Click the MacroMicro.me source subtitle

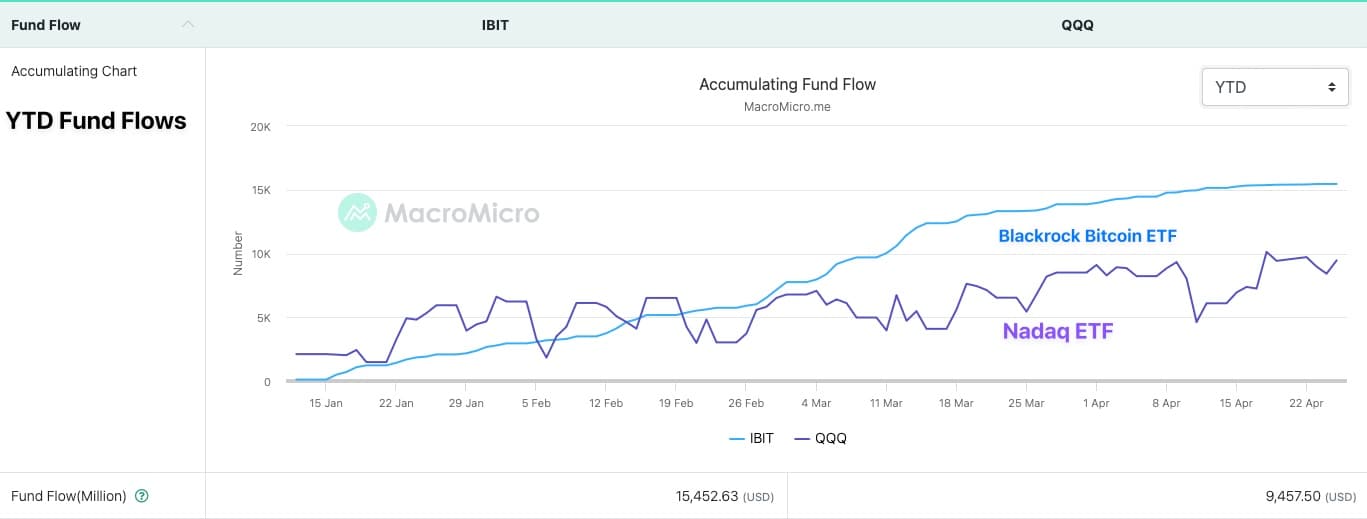click(787, 106)
